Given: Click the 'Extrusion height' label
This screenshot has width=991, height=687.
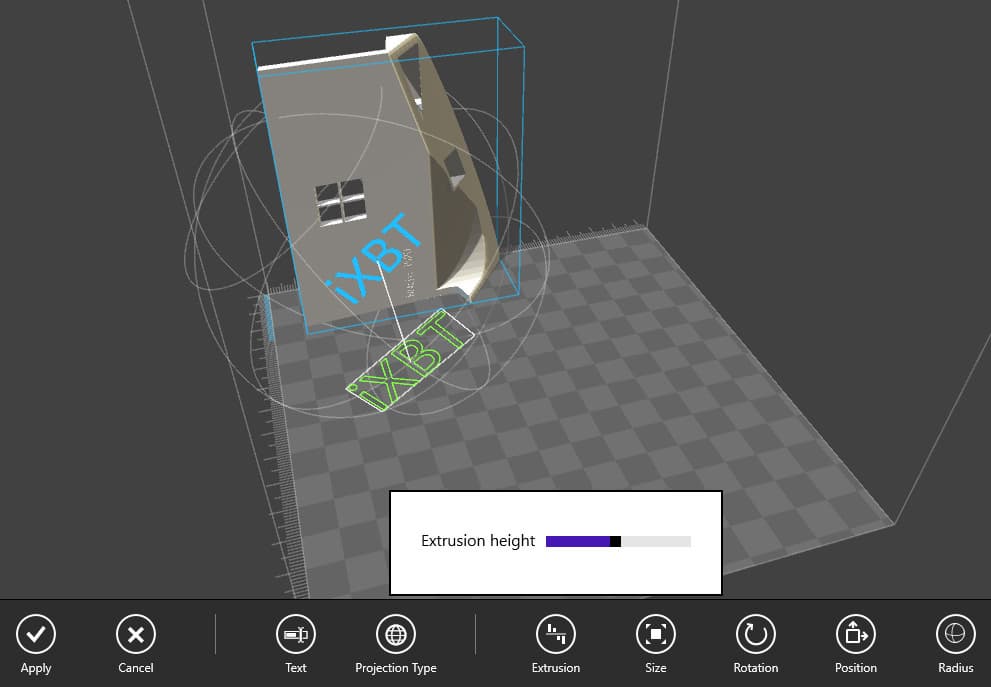Looking at the screenshot, I should tap(478, 541).
